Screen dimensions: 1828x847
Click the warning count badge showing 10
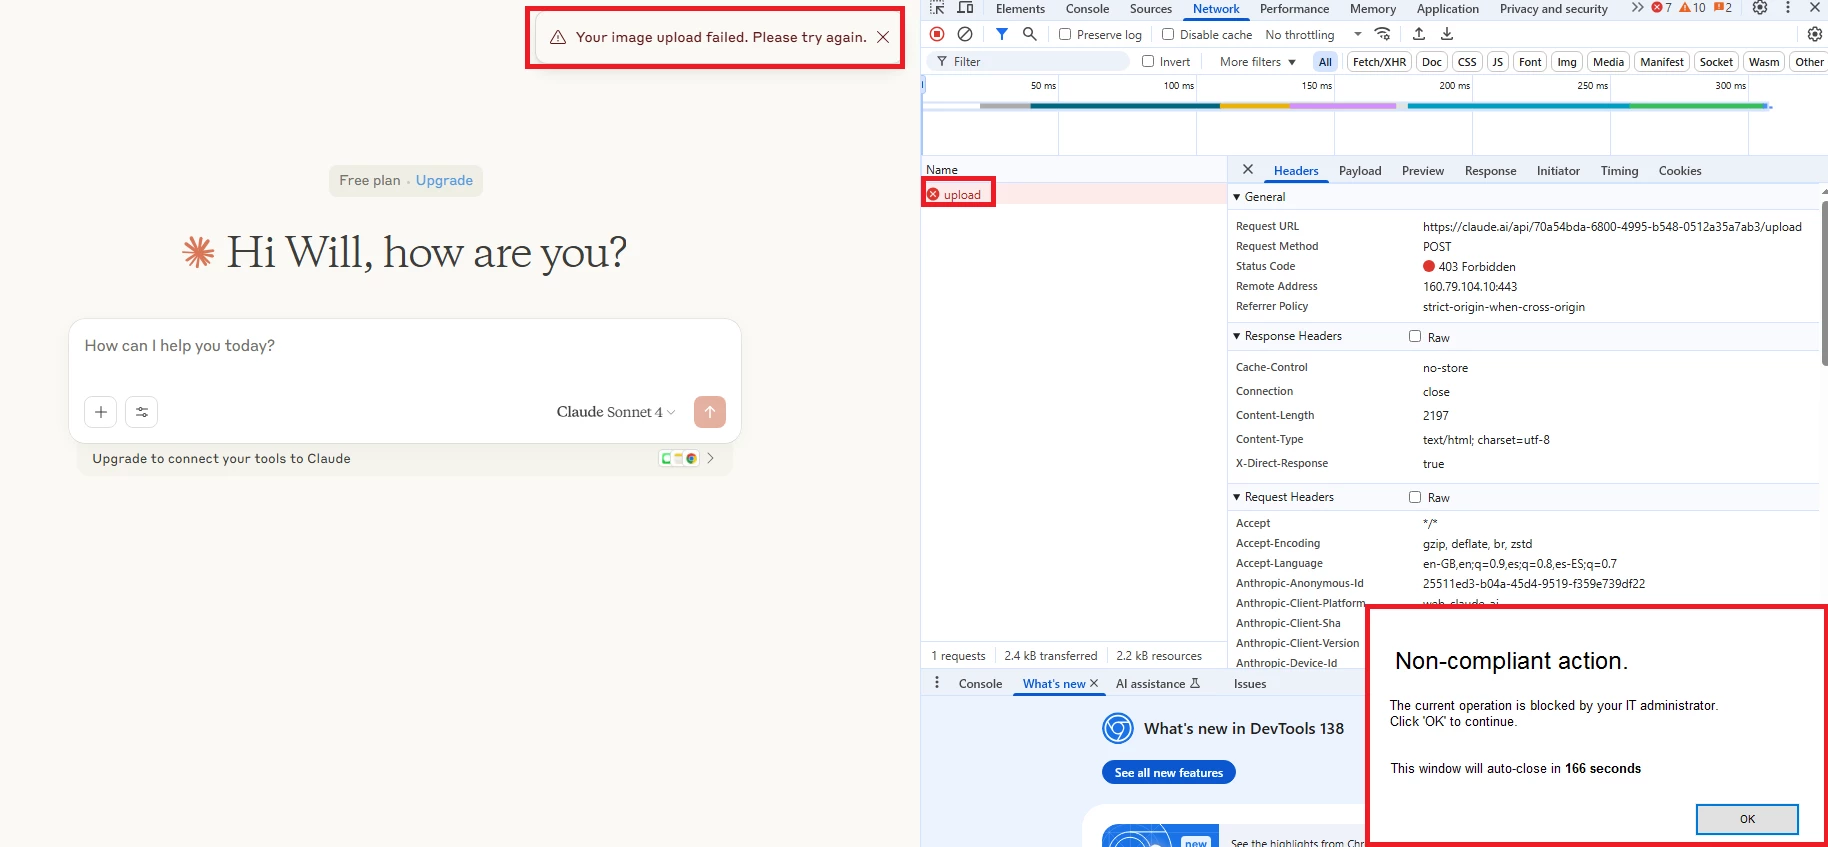pyautogui.click(x=1692, y=8)
